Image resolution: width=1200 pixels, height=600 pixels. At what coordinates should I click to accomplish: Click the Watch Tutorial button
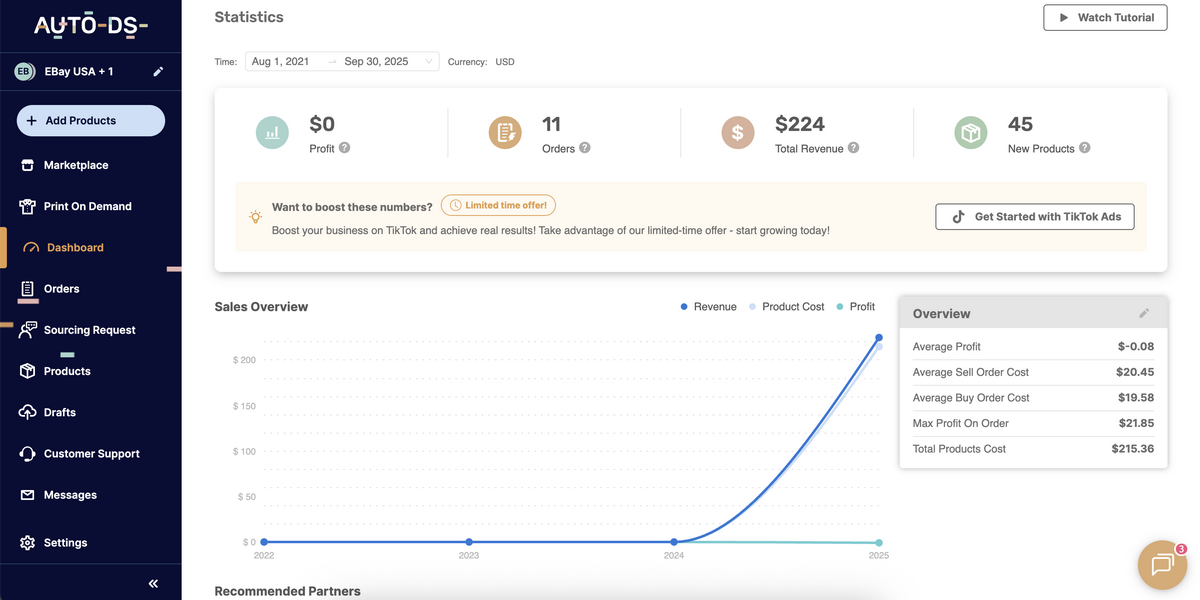(1105, 17)
